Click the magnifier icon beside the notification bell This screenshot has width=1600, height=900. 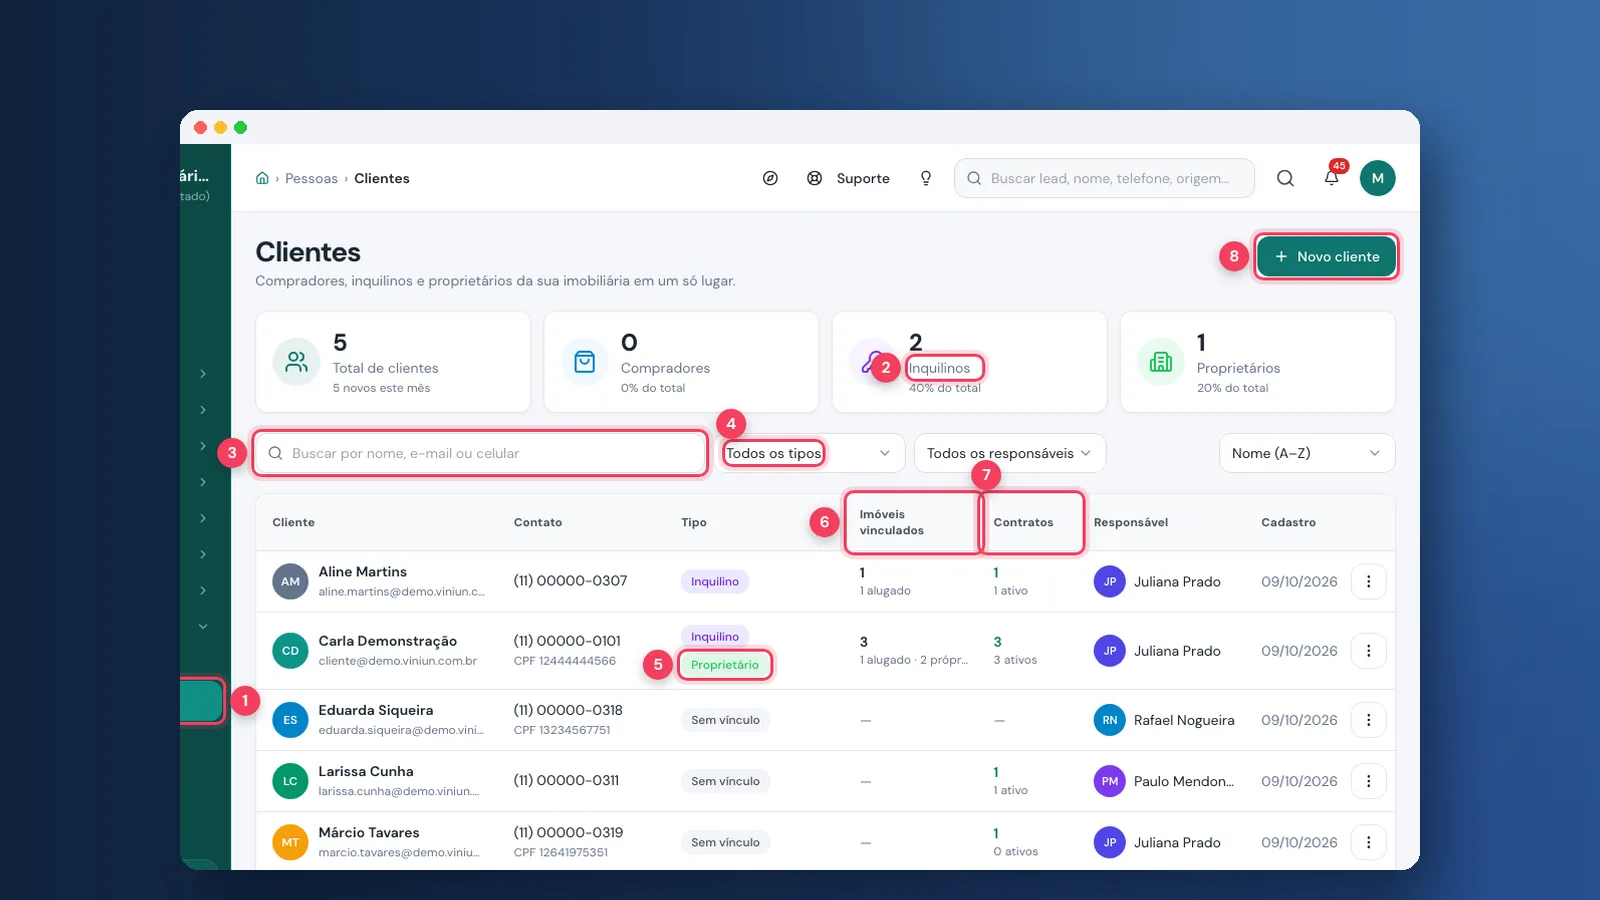point(1285,178)
